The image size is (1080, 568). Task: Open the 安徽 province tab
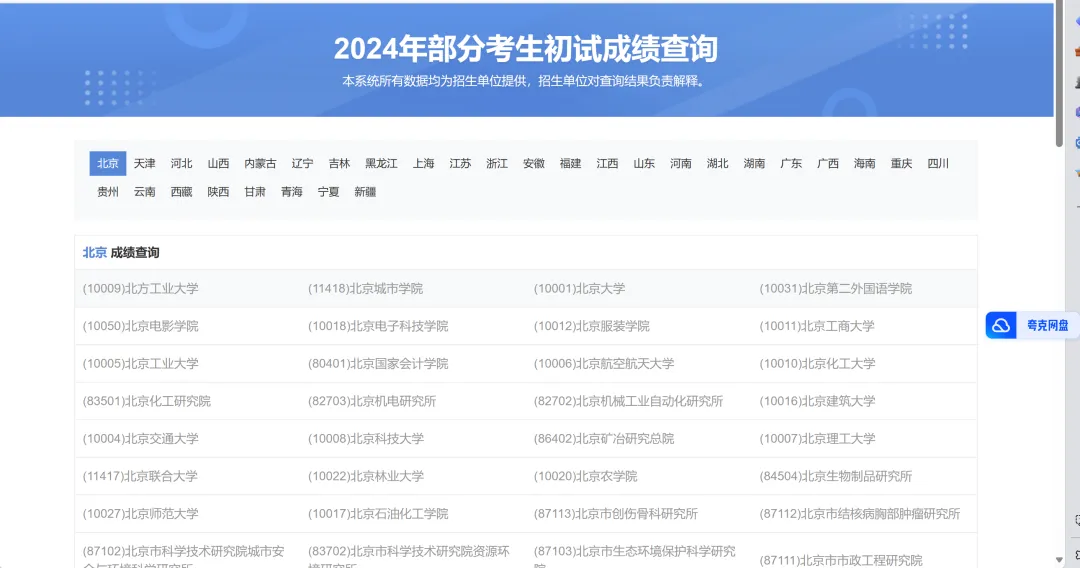(534, 163)
